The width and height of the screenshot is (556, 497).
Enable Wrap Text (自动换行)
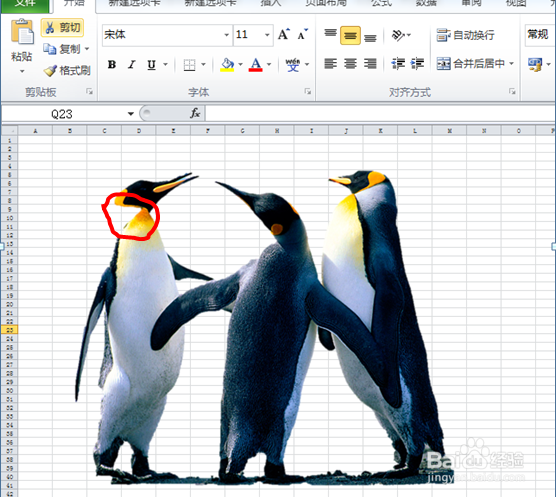coord(465,35)
